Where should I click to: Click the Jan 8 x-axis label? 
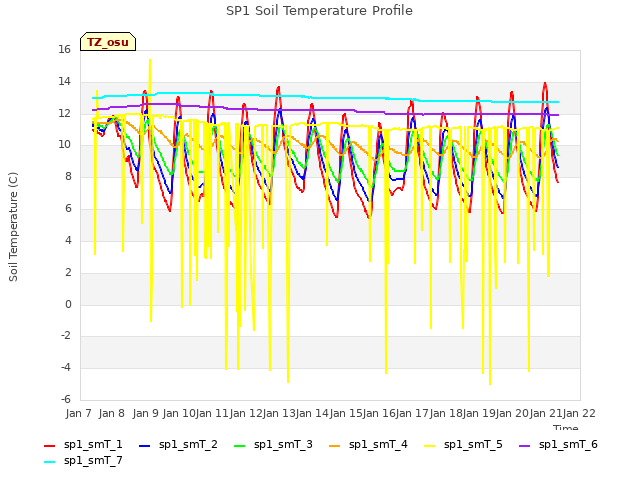pyautogui.click(x=112, y=413)
